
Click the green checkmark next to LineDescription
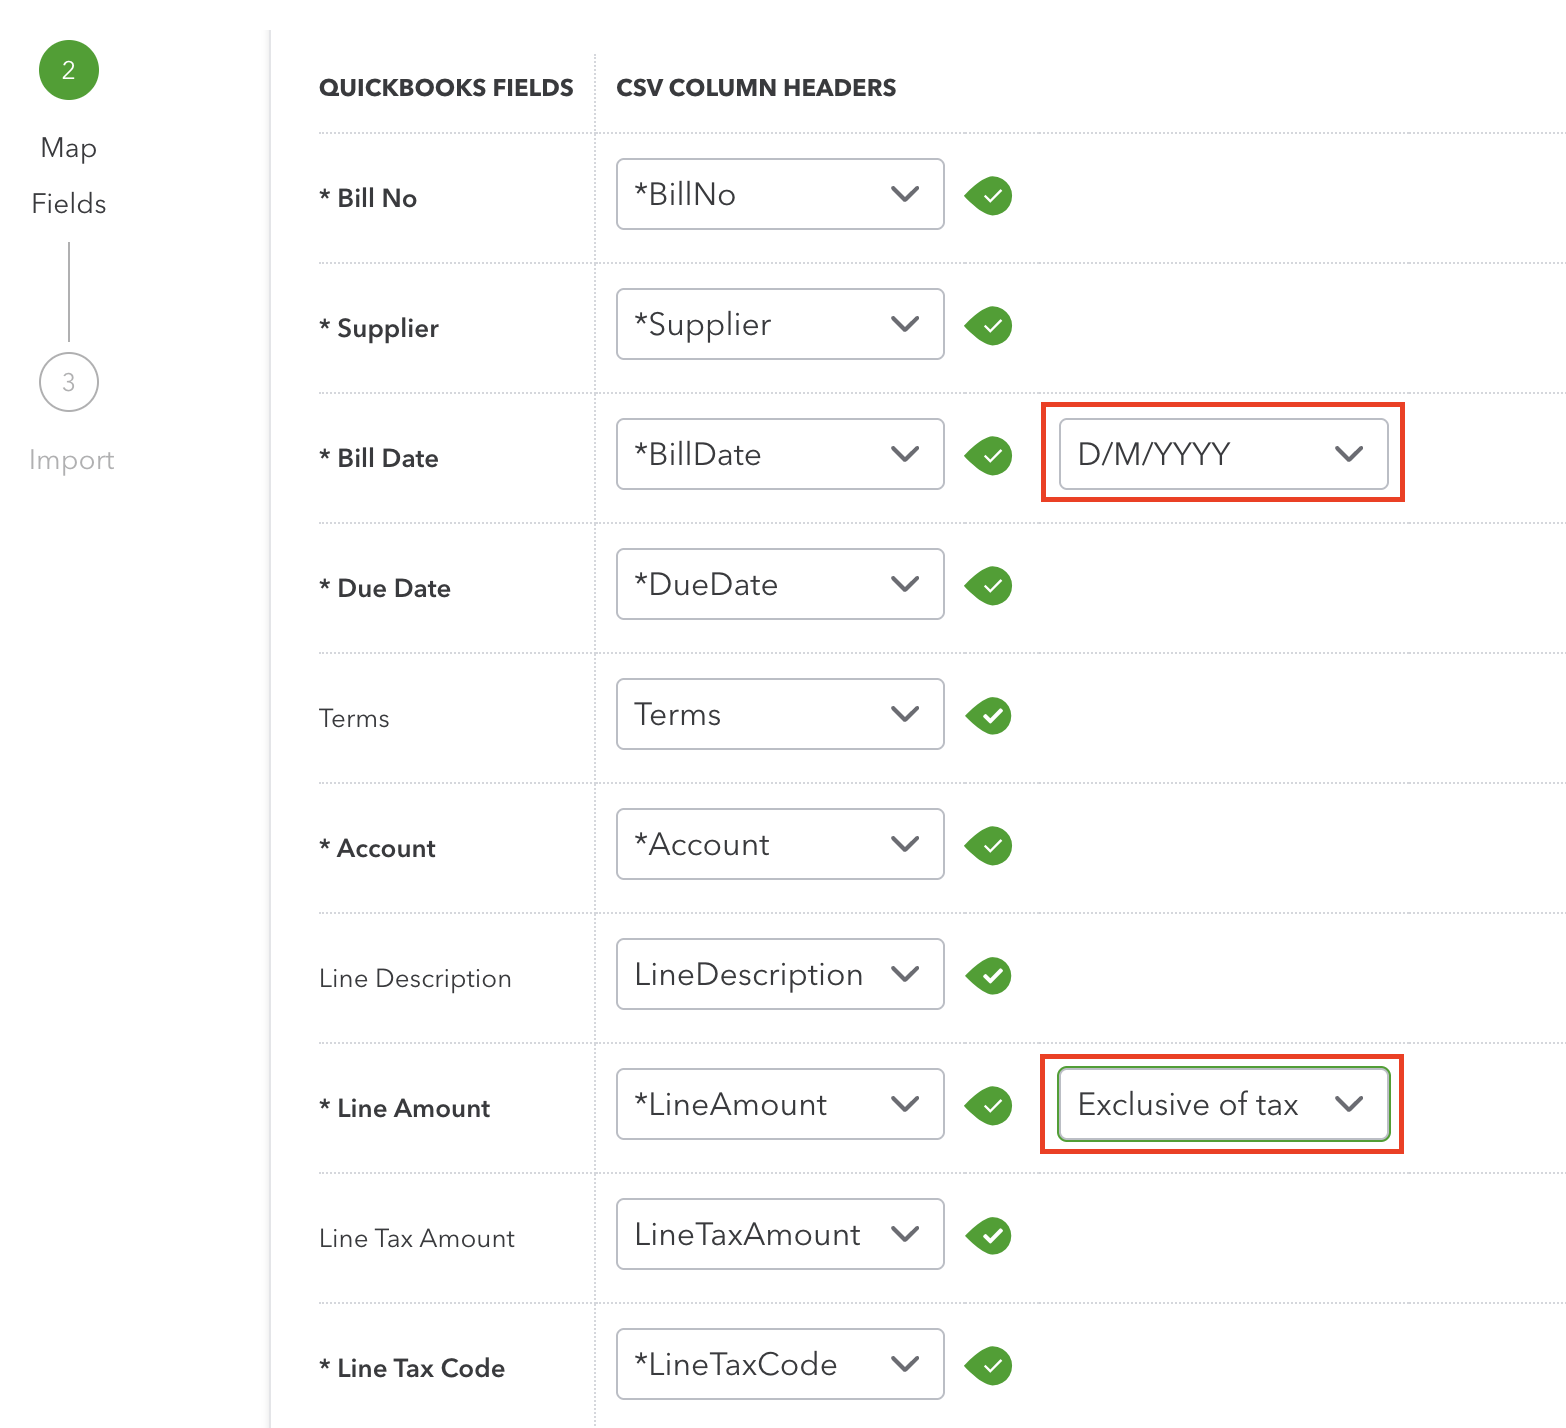[x=989, y=976]
